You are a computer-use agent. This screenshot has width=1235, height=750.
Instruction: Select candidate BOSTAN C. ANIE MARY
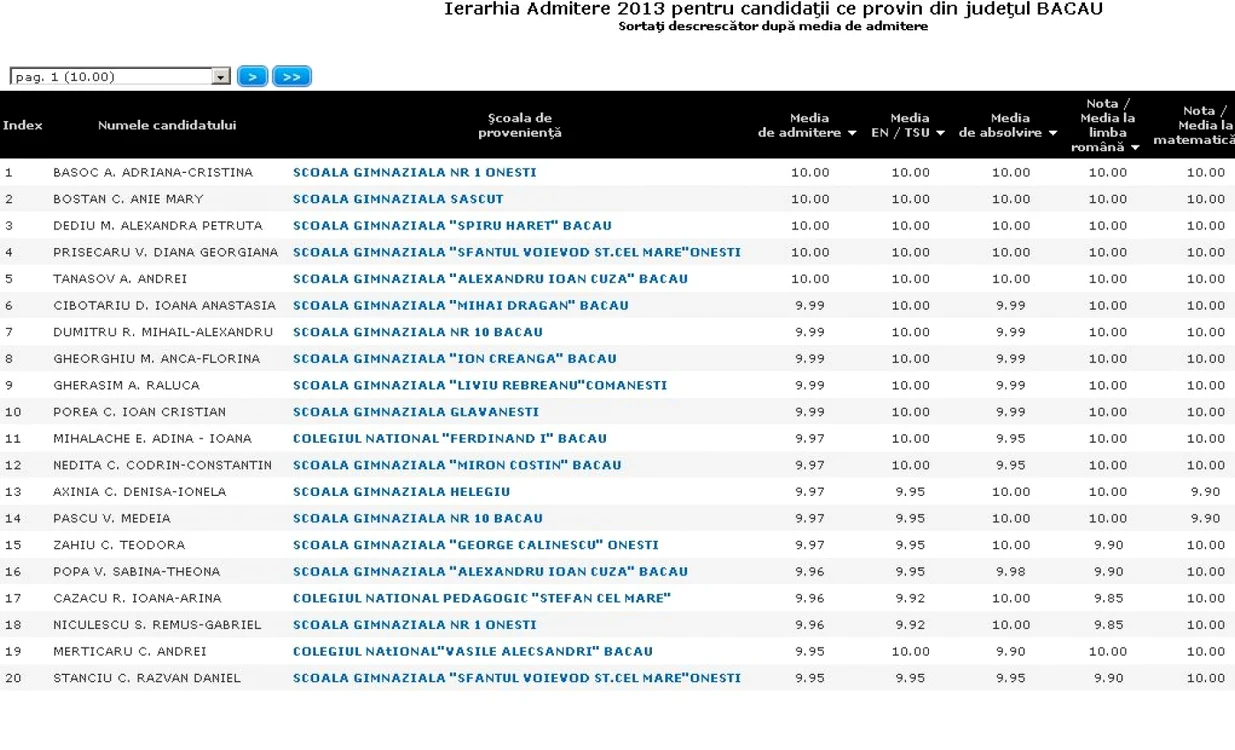(128, 199)
